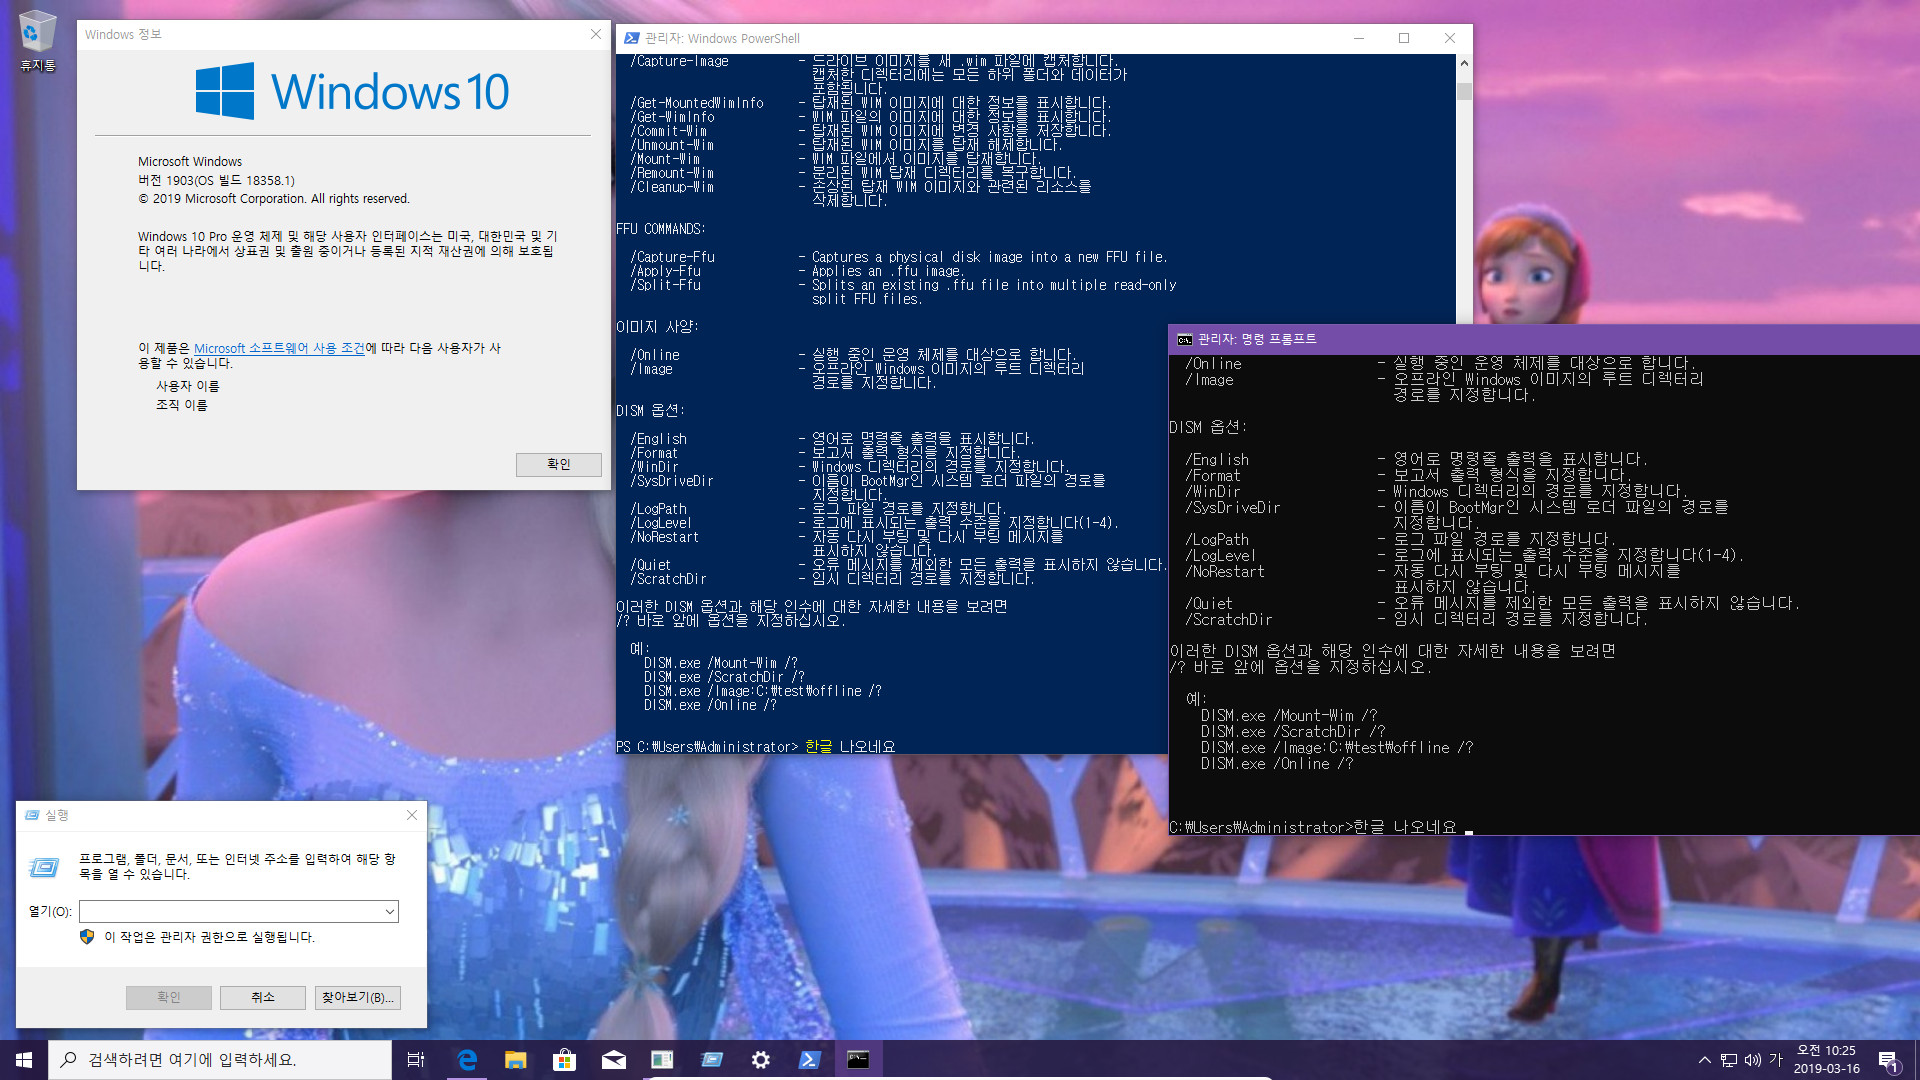Click 찾아보기(B)... in the Run dialog
1920x1080 pixels.
click(358, 997)
